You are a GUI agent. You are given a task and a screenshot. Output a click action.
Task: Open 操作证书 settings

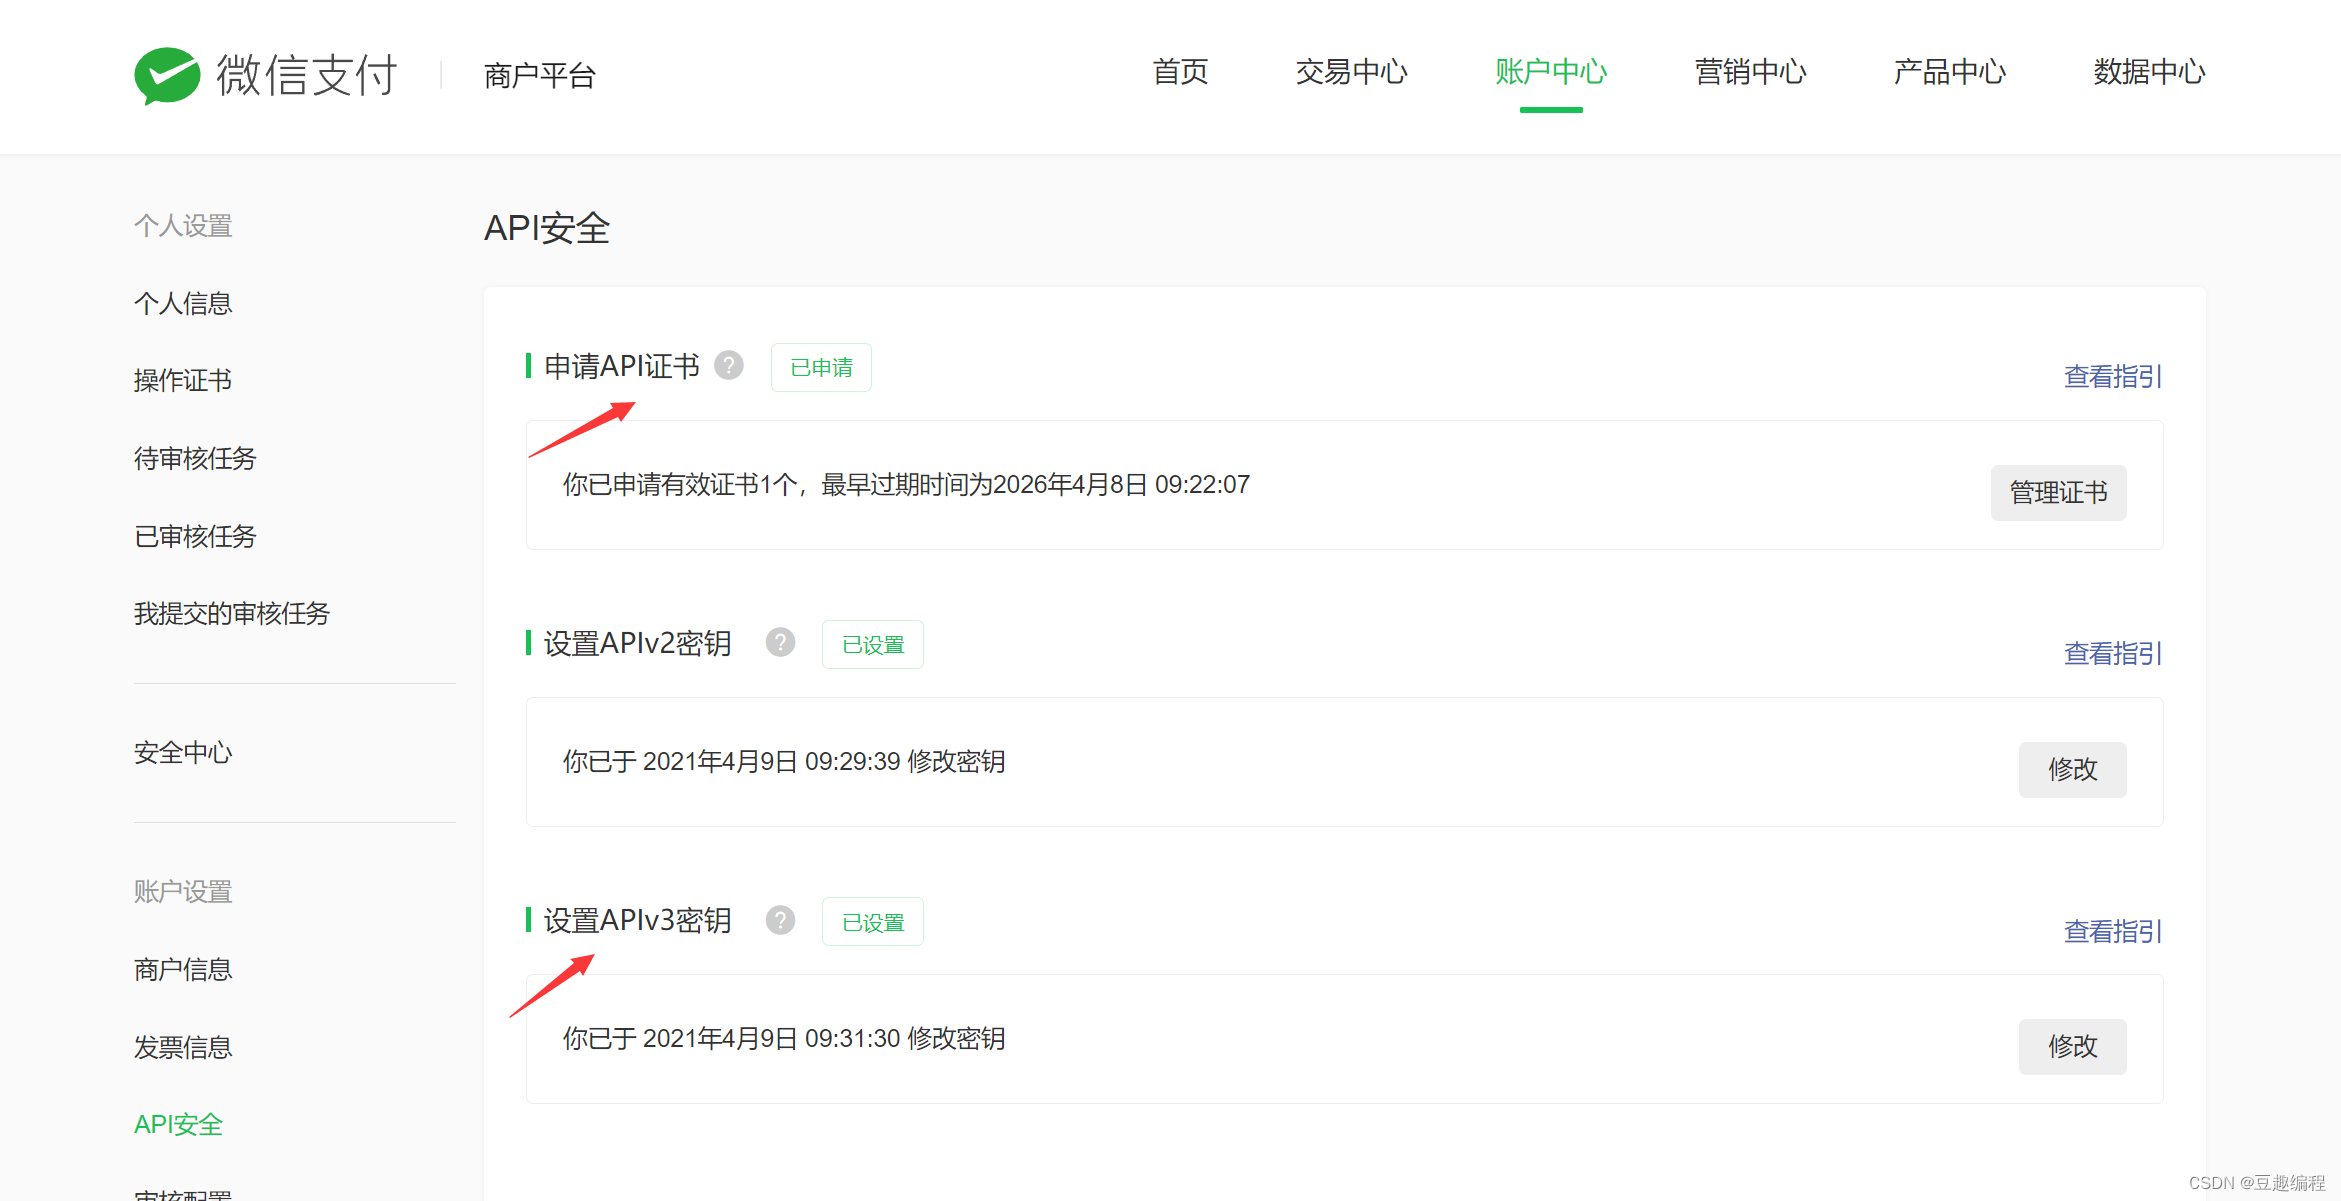click(183, 379)
